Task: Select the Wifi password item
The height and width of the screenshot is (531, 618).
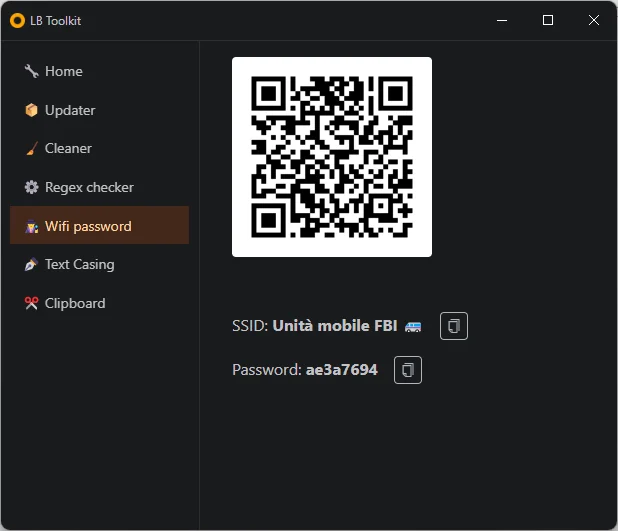Action: 99,226
